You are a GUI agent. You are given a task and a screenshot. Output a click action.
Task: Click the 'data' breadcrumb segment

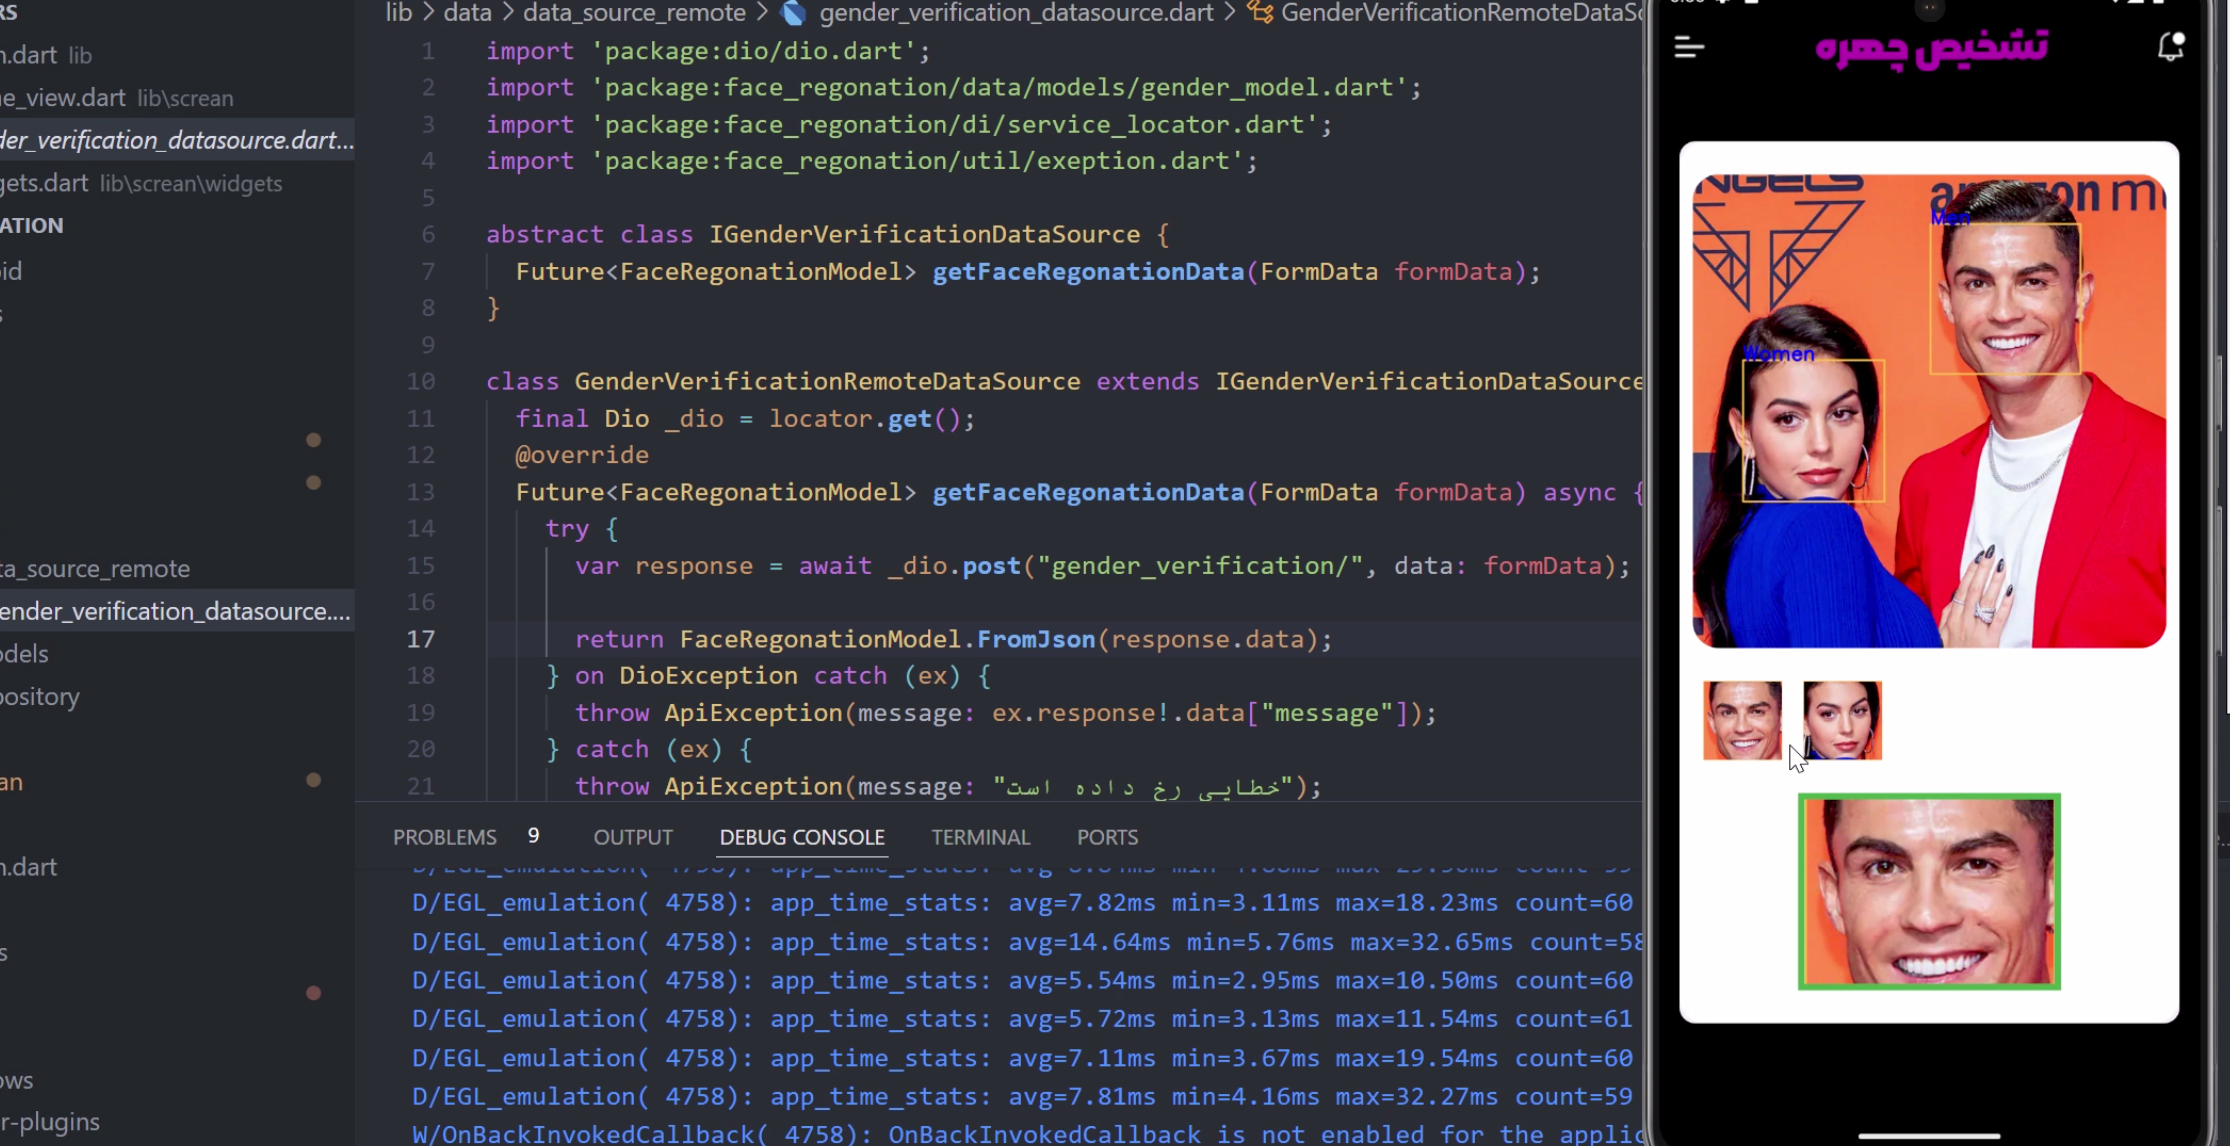click(x=467, y=13)
